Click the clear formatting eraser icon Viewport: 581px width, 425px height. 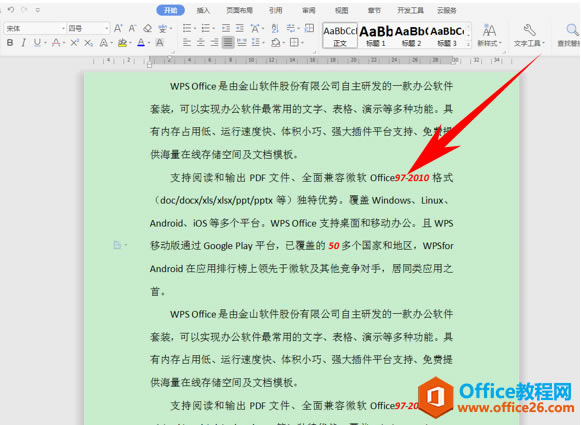(x=147, y=28)
